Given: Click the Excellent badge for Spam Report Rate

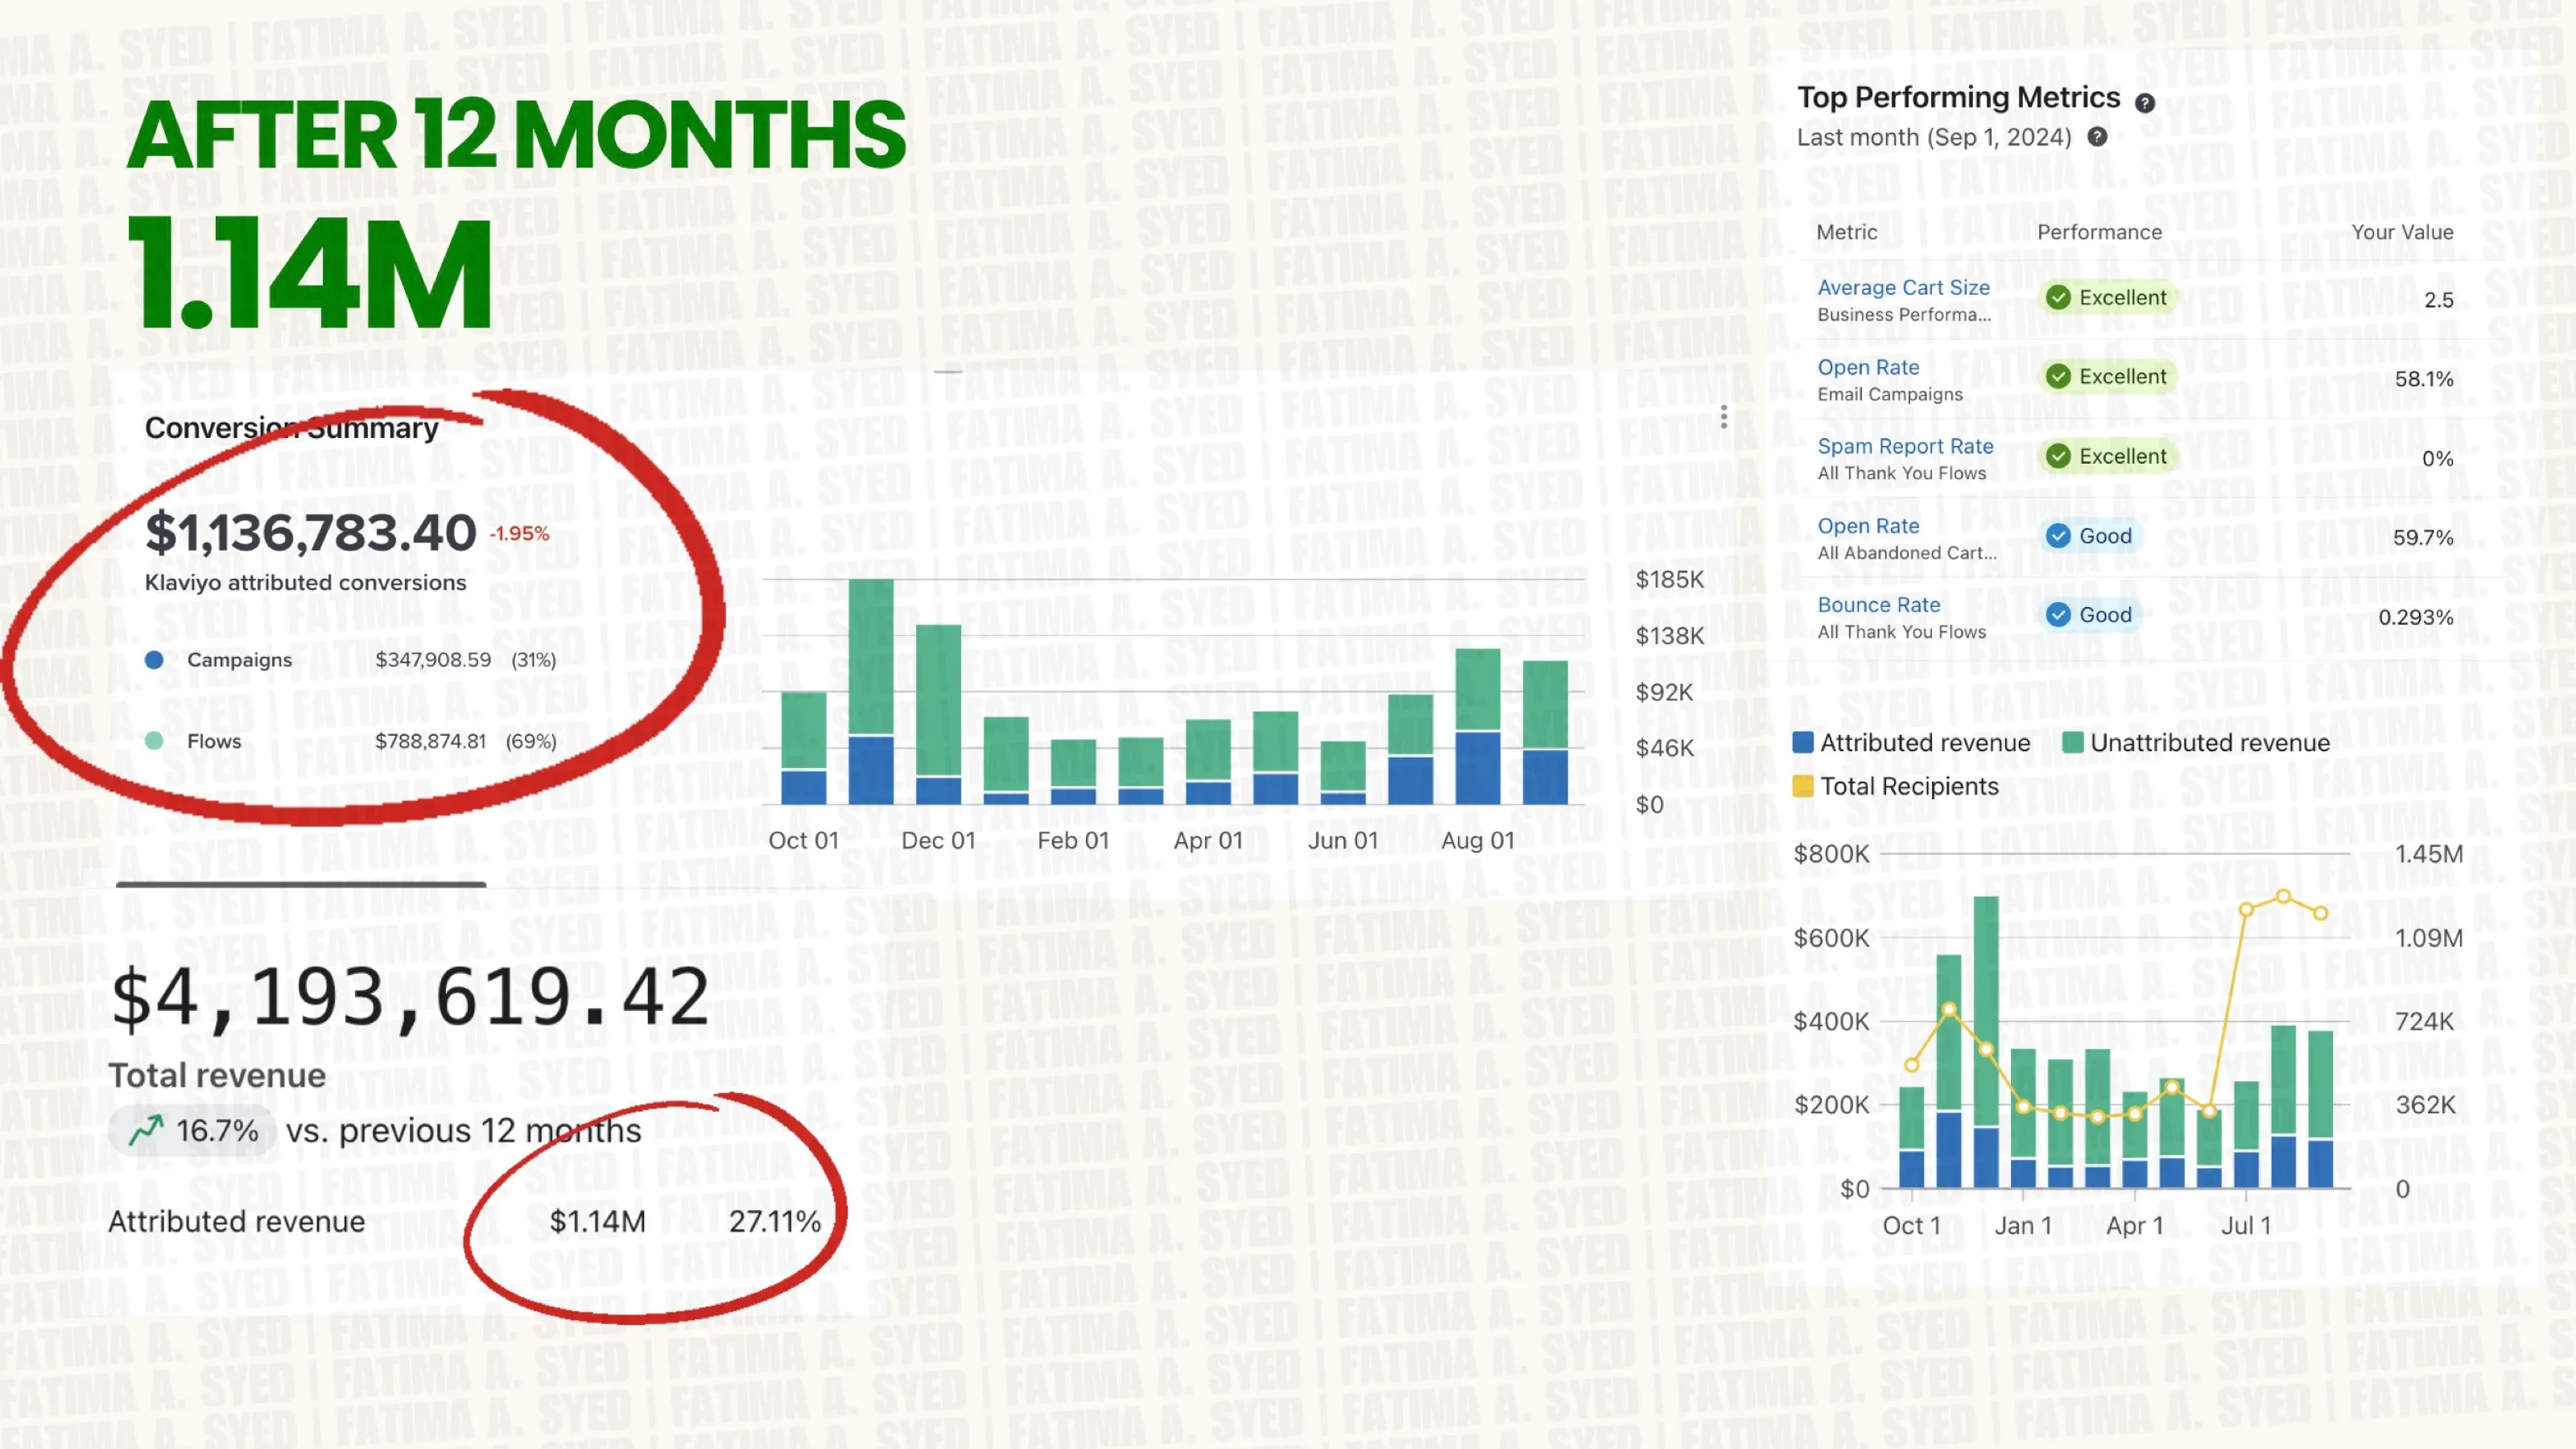Looking at the screenshot, I should [2108, 456].
